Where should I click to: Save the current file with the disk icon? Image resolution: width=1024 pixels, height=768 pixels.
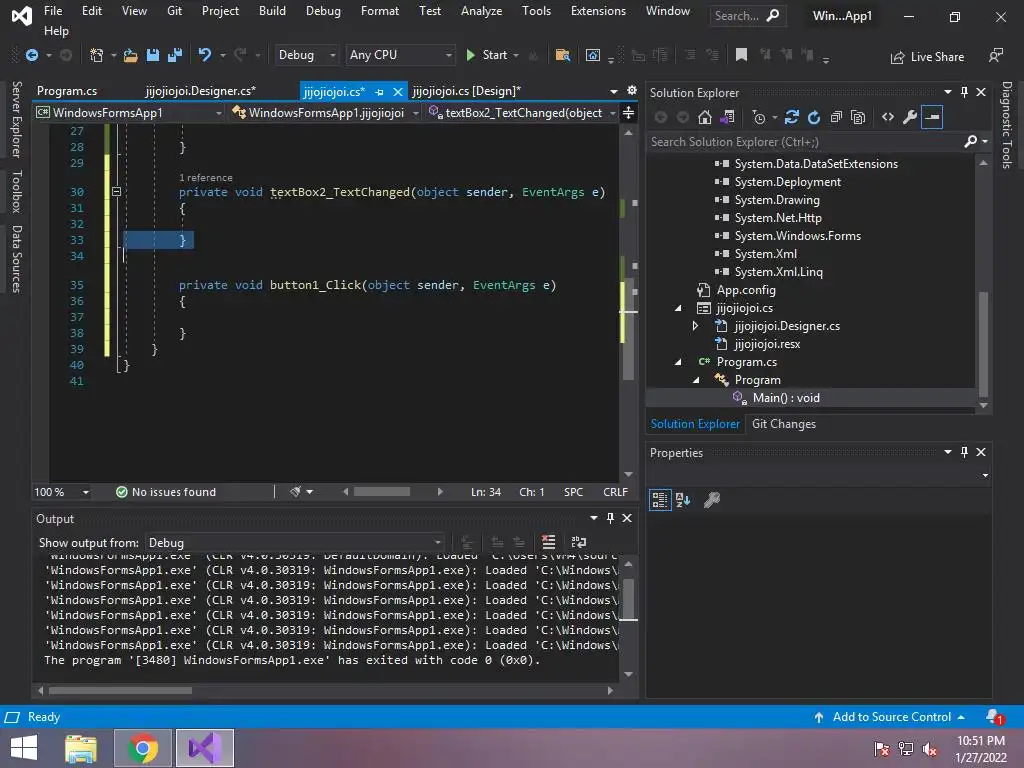point(153,56)
